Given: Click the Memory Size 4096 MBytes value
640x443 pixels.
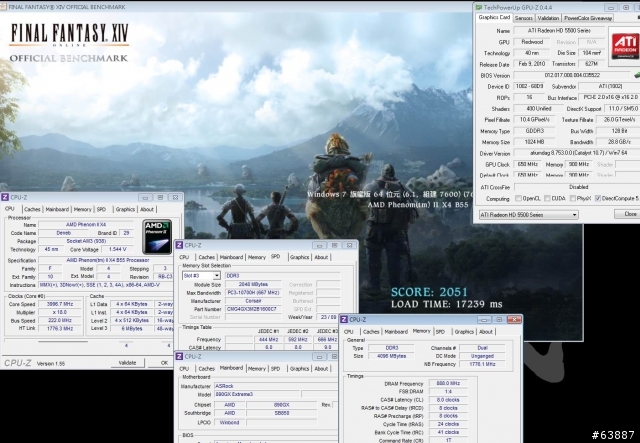Looking at the screenshot, I should pyautogui.click(x=391, y=356).
